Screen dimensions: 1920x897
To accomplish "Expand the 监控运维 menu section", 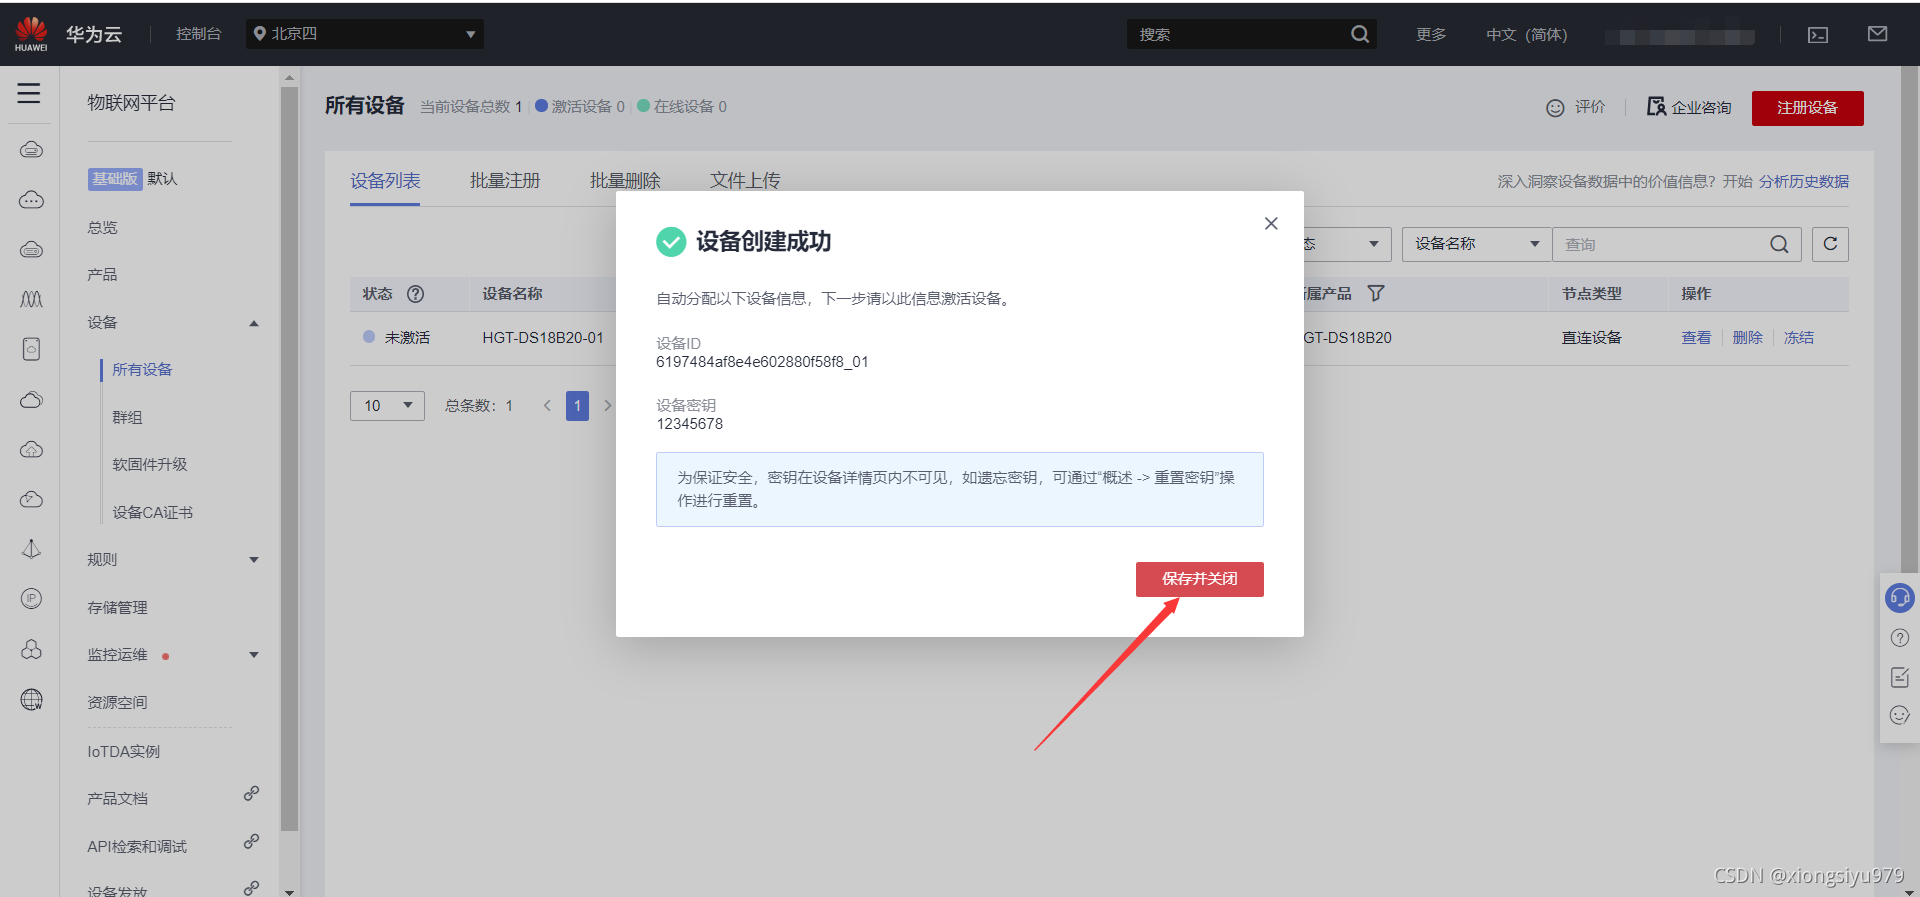I will tap(254, 655).
